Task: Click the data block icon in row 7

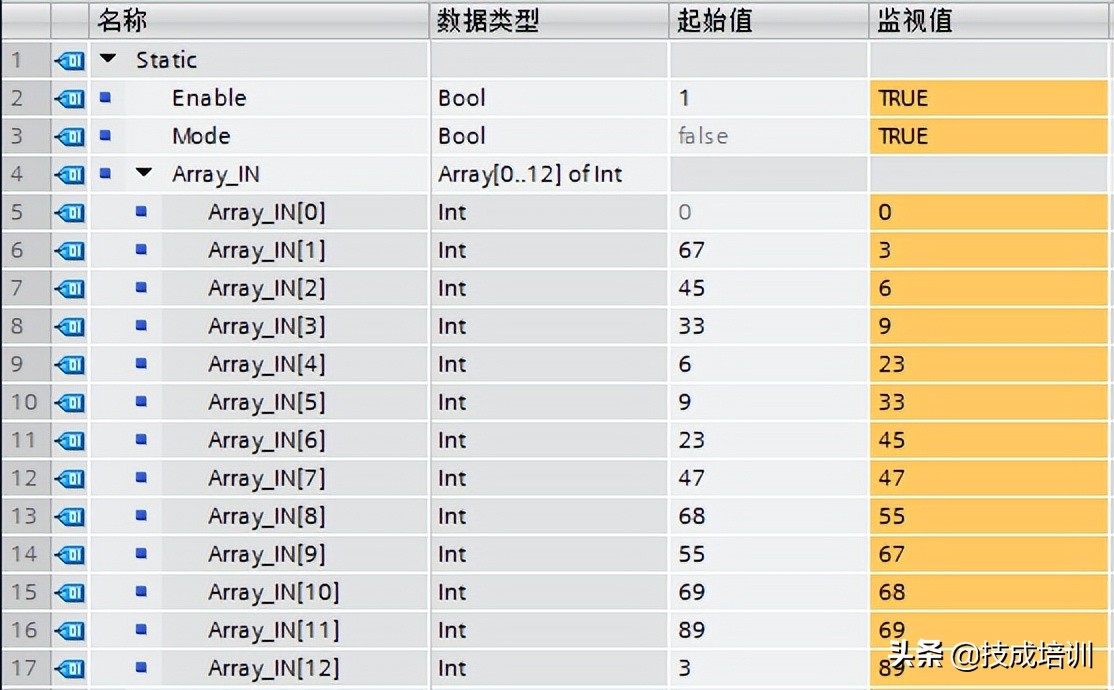Action: coord(70,288)
